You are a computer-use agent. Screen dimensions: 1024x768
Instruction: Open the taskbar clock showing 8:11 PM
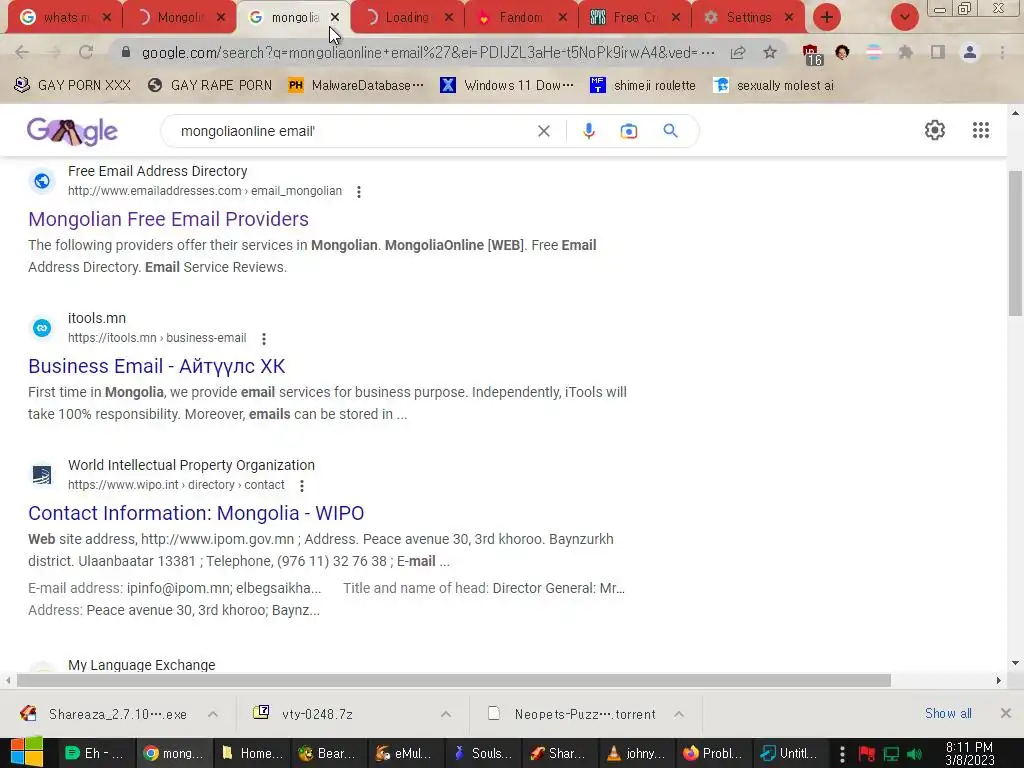point(969,754)
